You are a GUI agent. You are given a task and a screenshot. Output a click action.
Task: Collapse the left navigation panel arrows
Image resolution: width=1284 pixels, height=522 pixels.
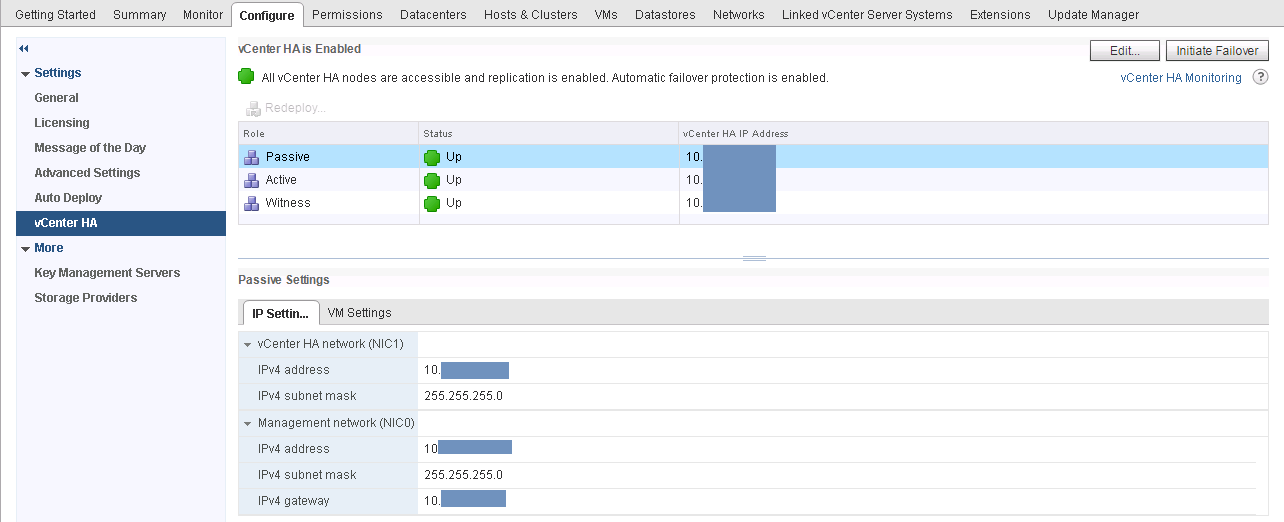pos(24,48)
